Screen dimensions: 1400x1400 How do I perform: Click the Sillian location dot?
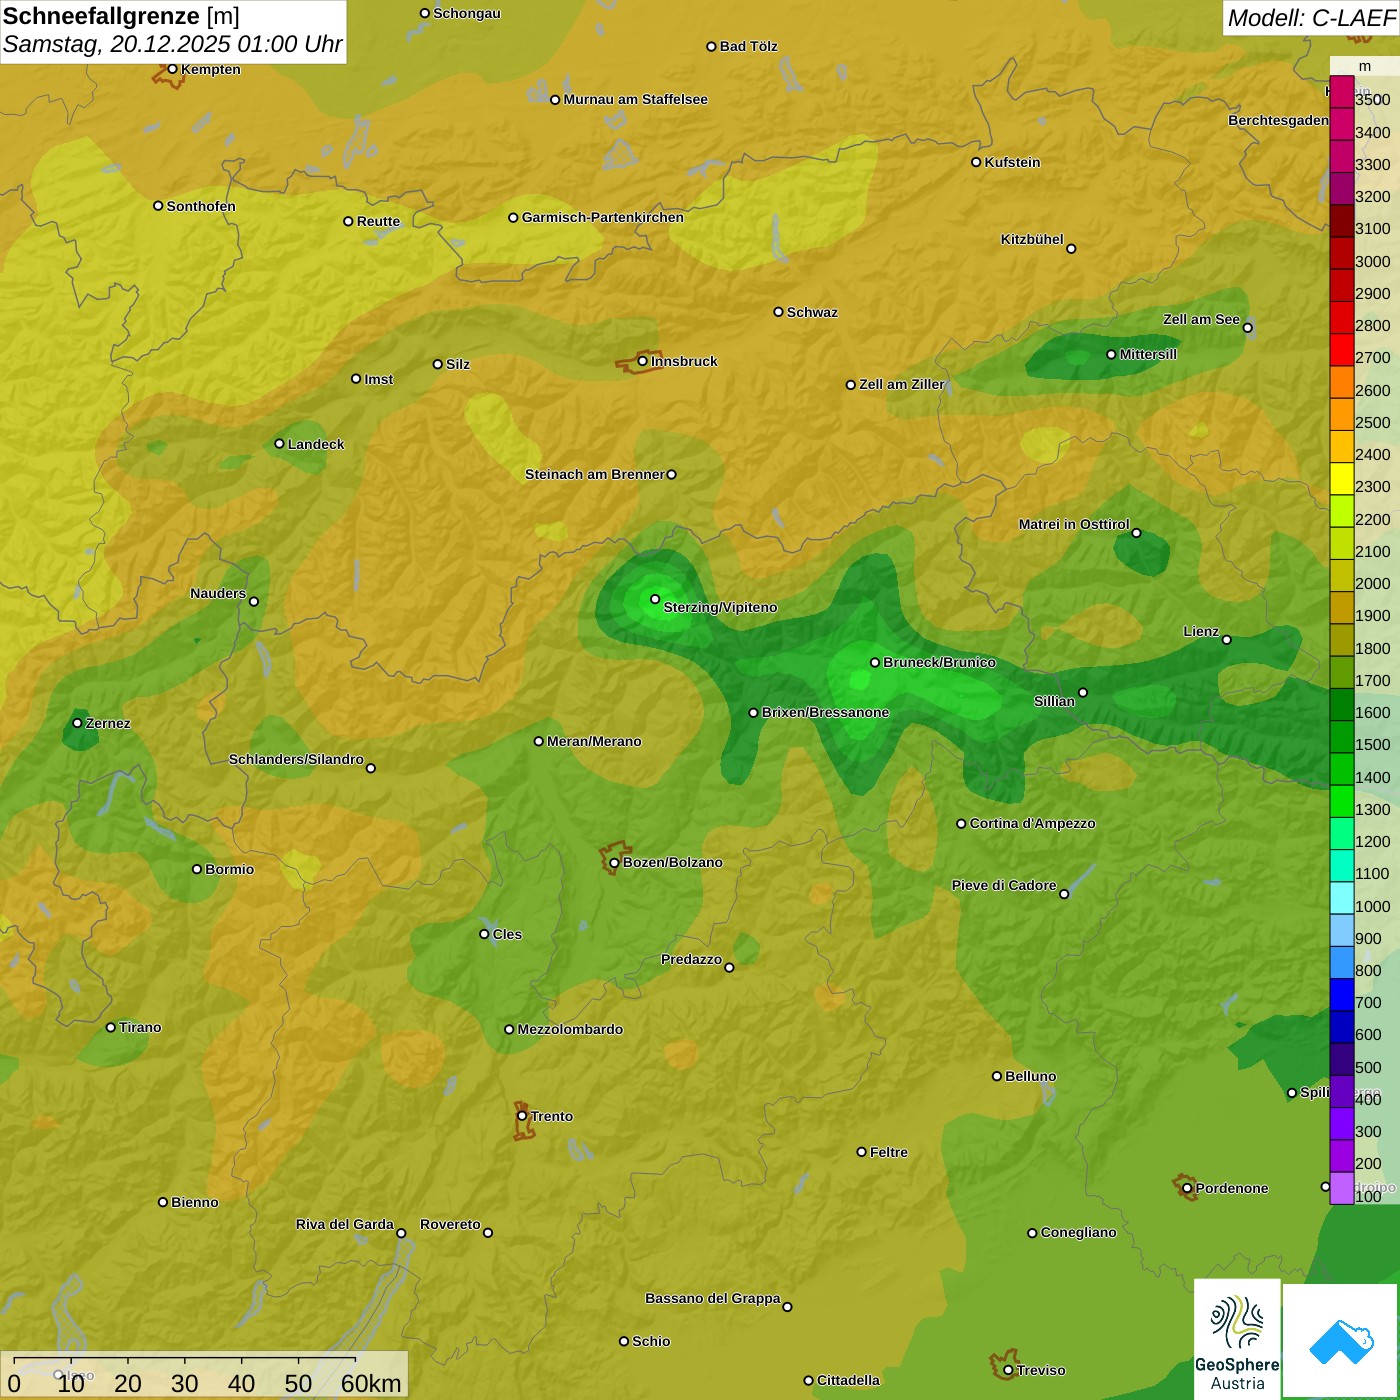tap(1083, 692)
